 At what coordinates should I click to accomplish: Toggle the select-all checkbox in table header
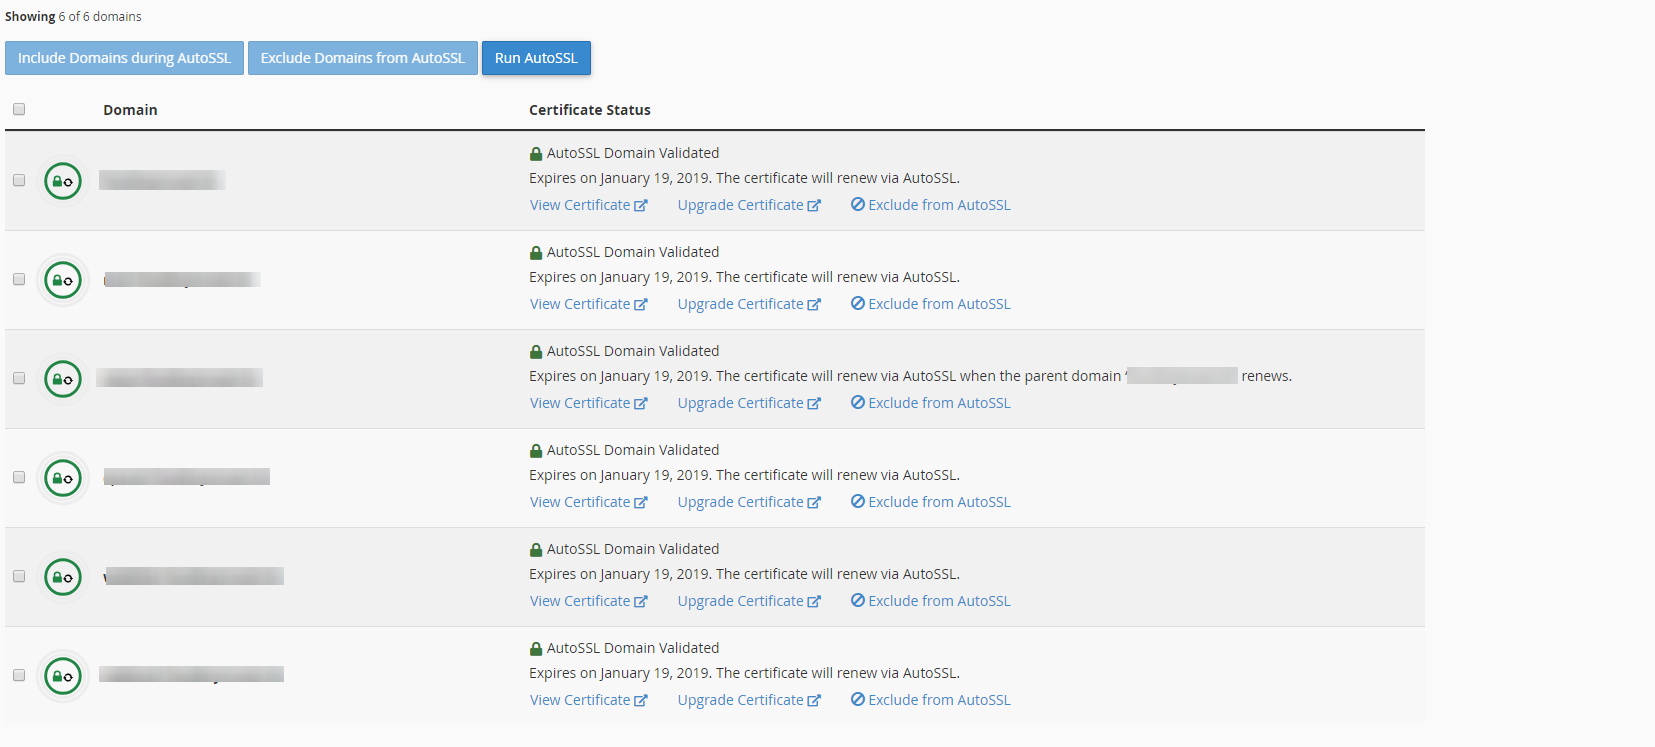[19, 109]
